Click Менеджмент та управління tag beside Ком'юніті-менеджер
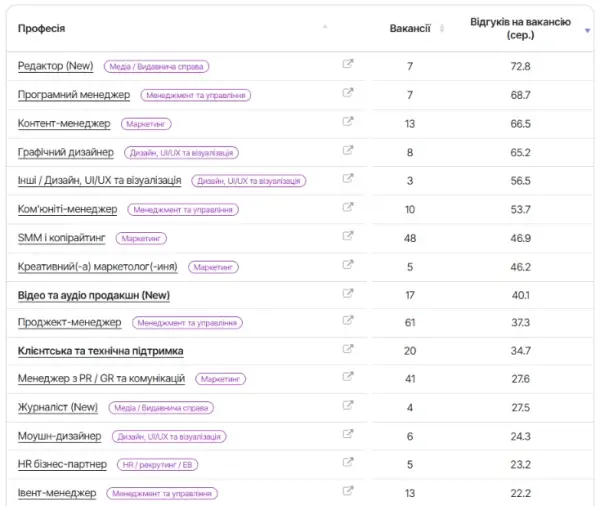Image resolution: width=600 pixels, height=506 pixels. (183, 210)
